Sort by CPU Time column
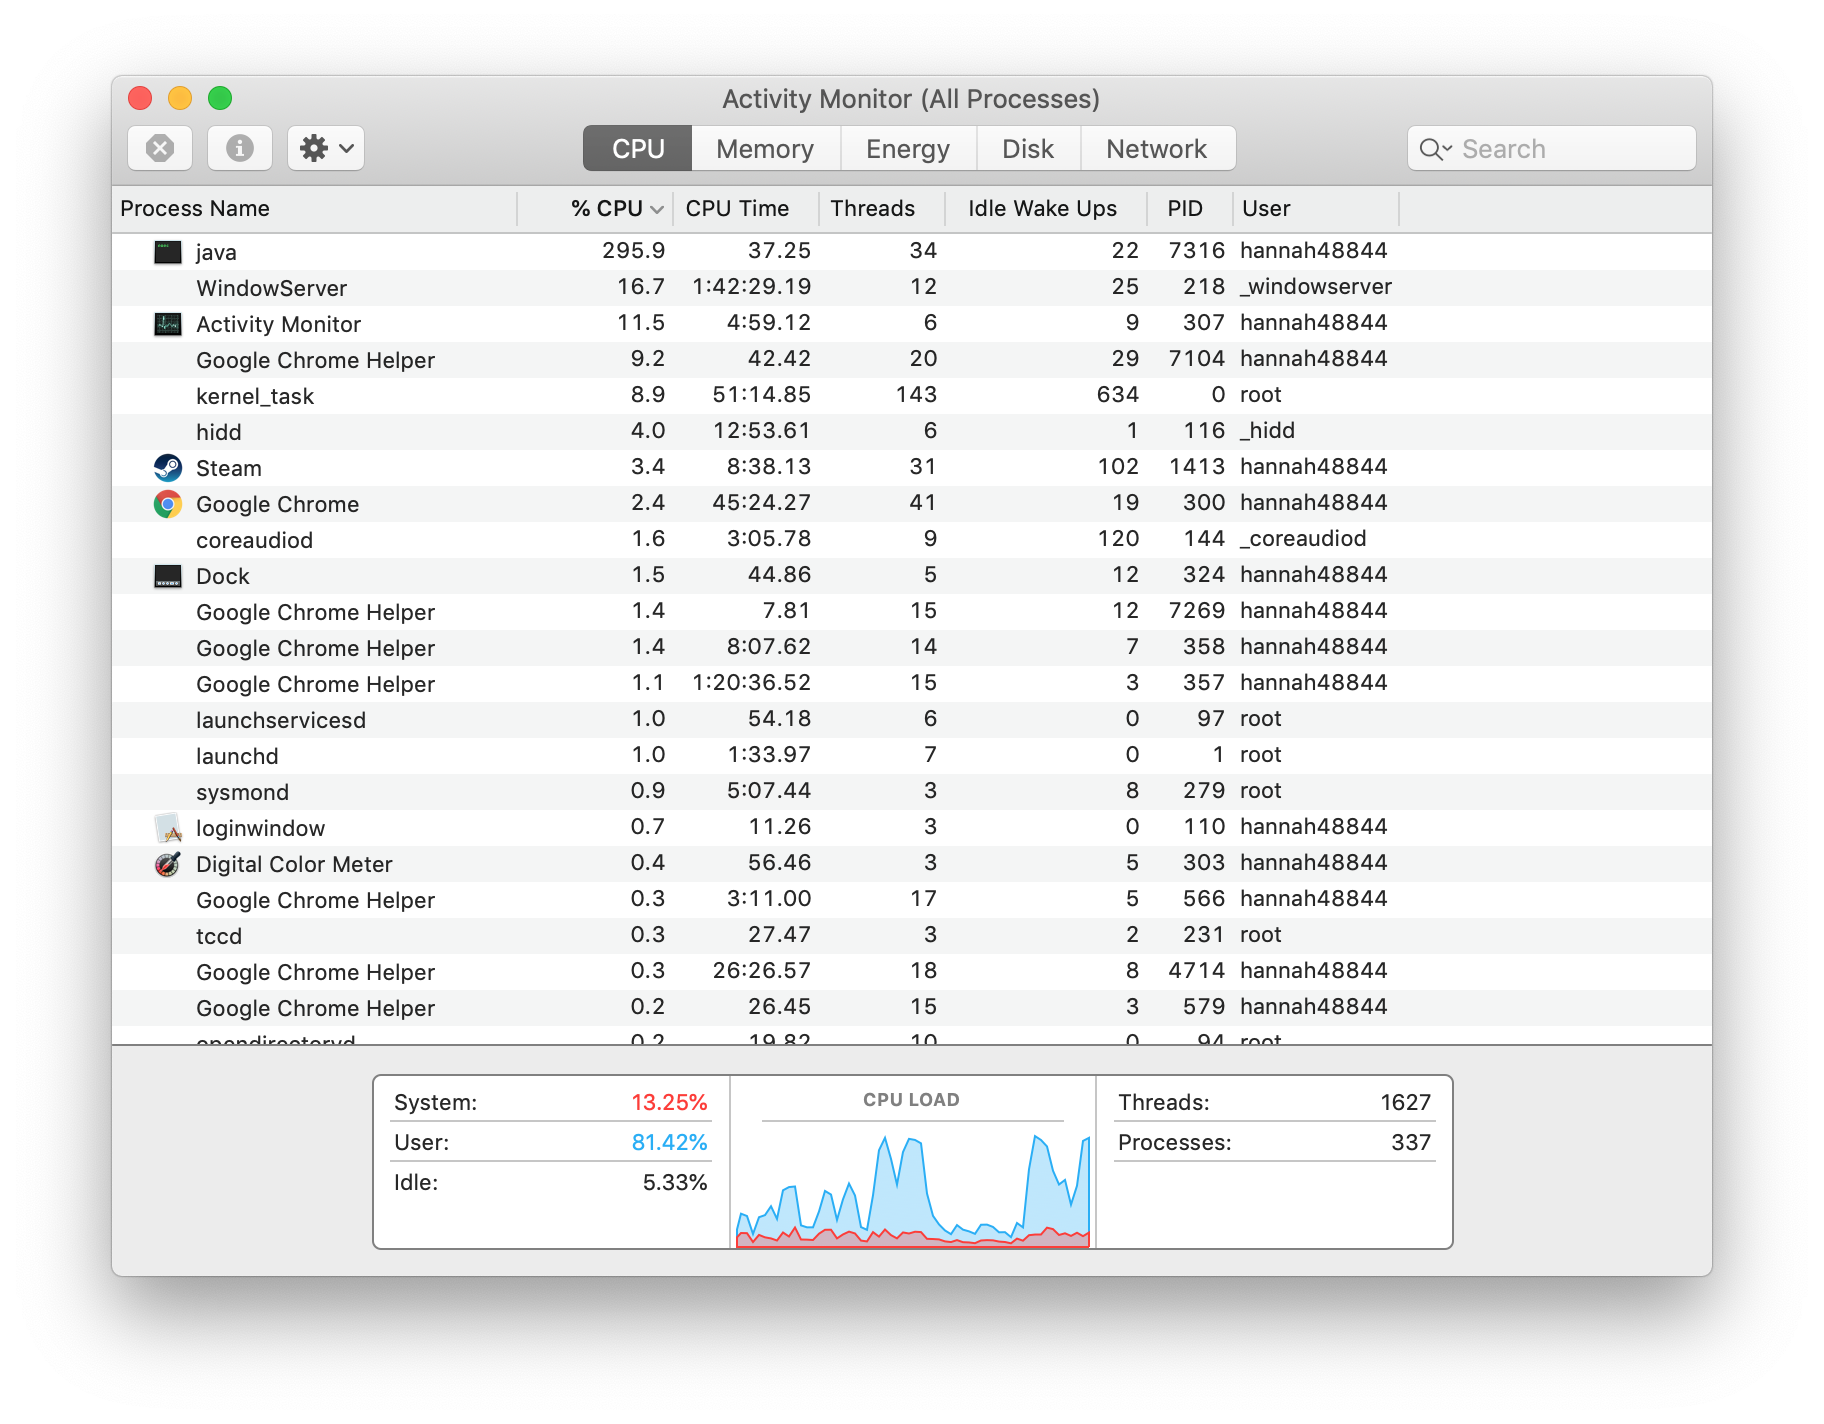Viewport: 1824px width, 1424px height. pos(746,208)
